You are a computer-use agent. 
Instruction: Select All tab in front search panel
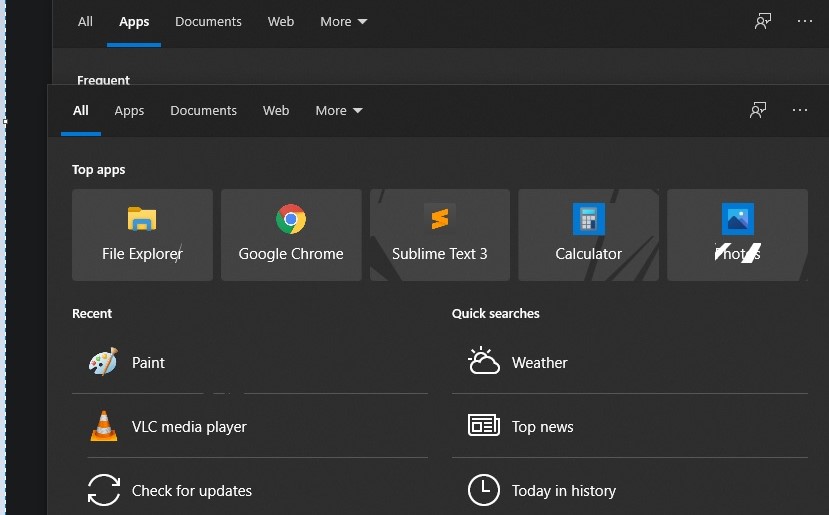click(81, 111)
